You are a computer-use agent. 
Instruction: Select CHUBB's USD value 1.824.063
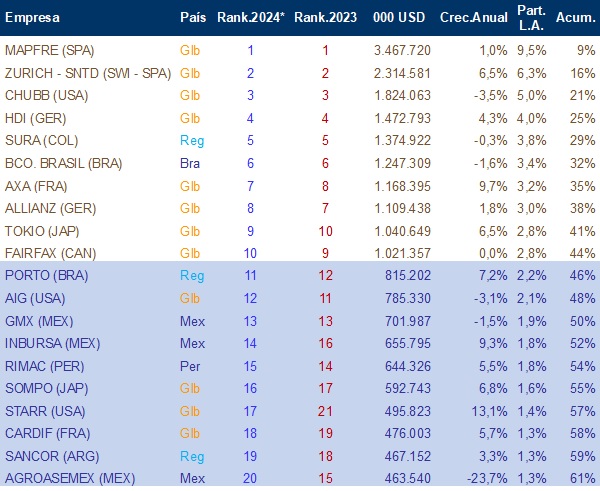[x=402, y=95]
